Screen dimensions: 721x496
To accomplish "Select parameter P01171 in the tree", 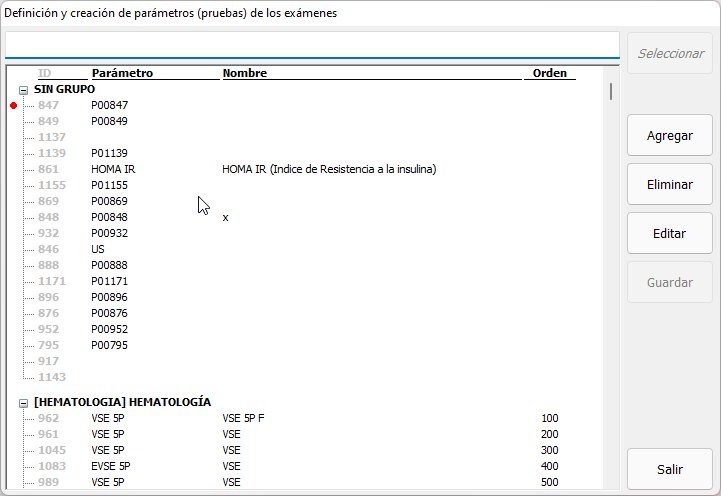I will [x=109, y=281].
